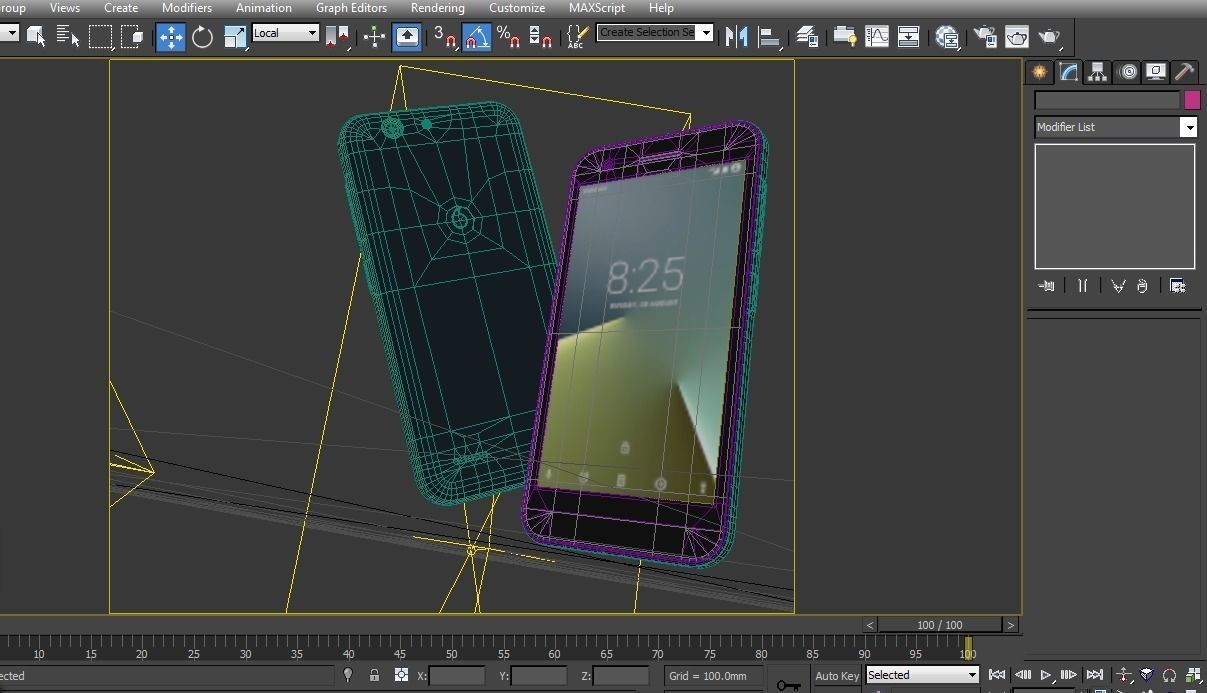Image resolution: width=1207 pixels, height=693 pixels.
Task: Open the Help menu
Action: (661, 8)
